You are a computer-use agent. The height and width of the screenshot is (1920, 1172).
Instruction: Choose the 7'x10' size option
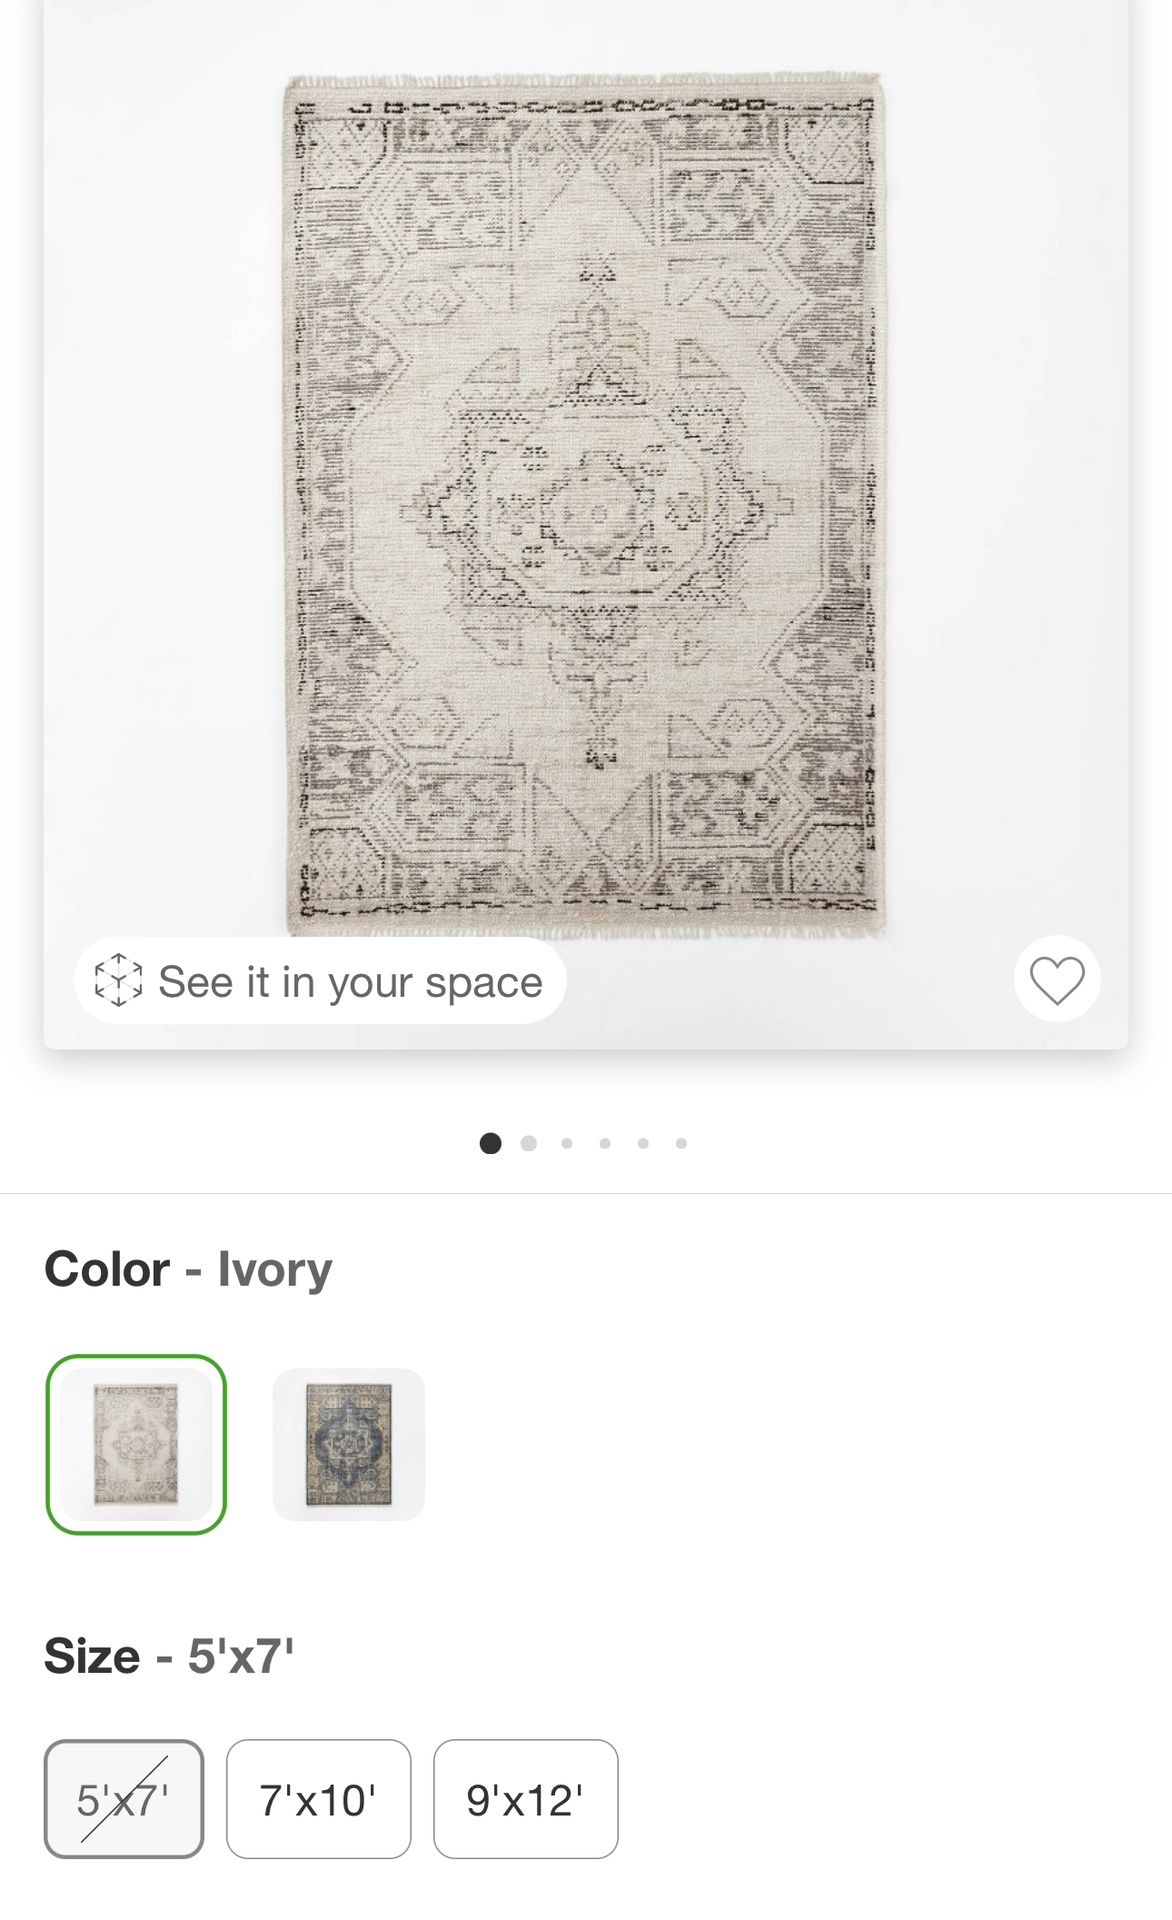(x=318, y=1799)
